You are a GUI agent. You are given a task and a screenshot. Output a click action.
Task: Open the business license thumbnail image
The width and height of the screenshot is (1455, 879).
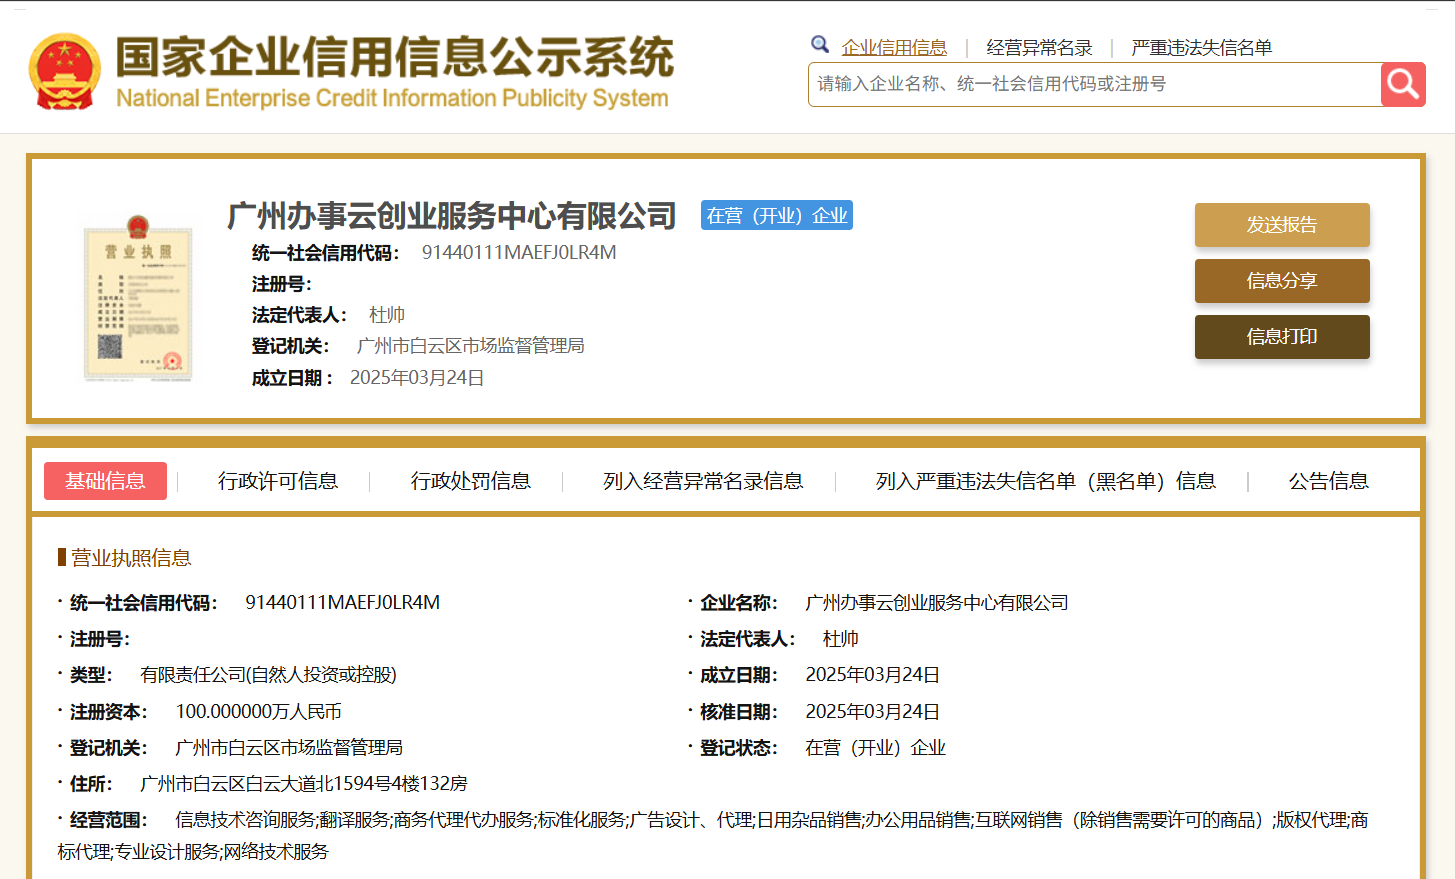click(x=137, y=300)
